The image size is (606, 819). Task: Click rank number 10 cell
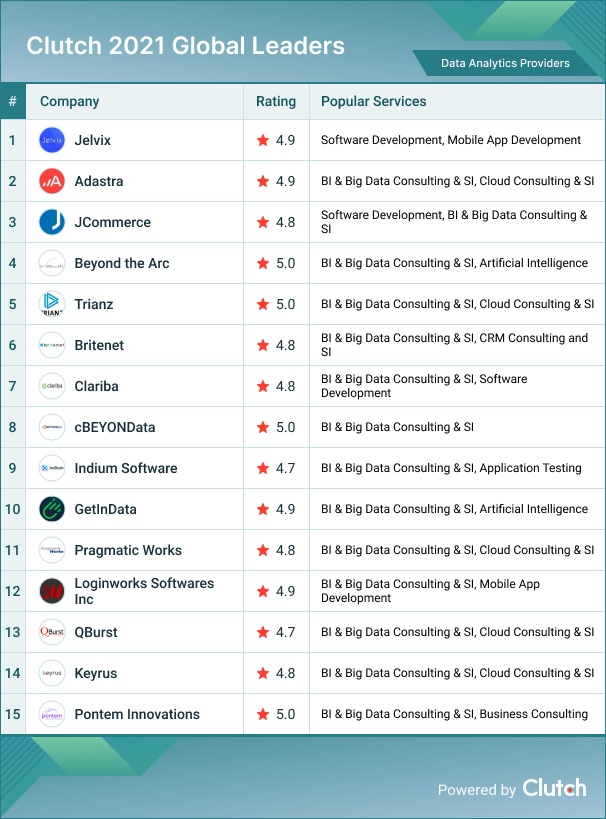13,509
